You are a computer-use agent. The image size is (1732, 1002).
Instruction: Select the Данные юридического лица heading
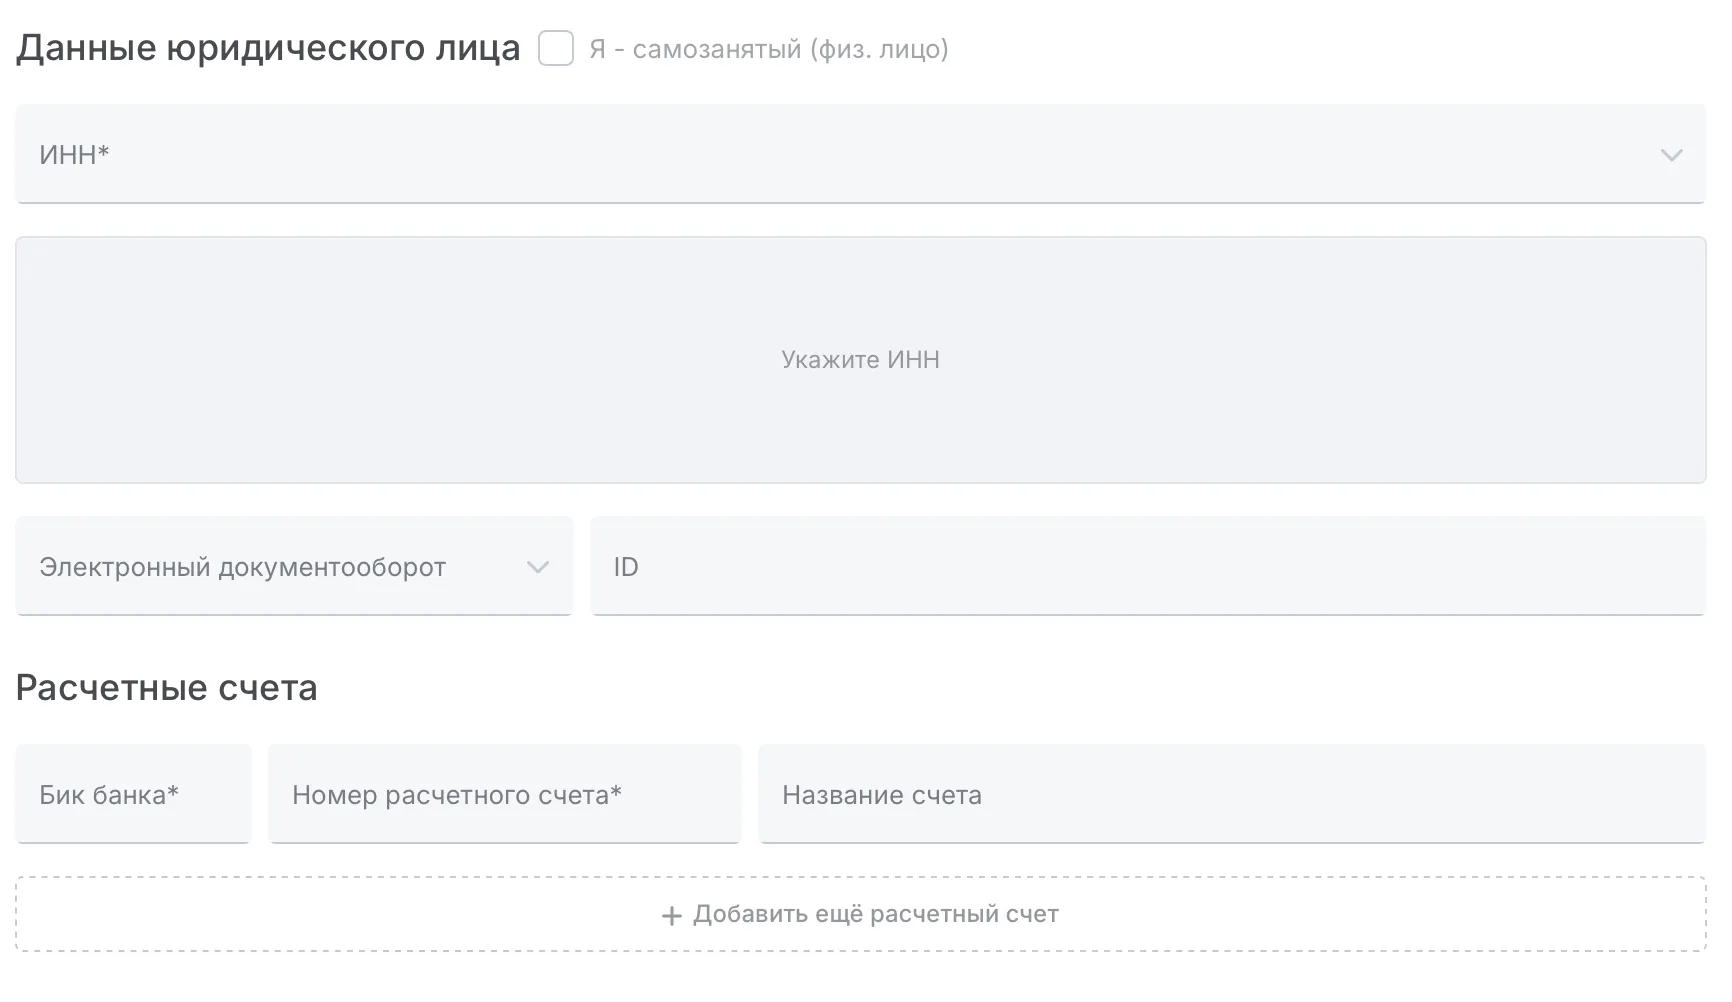267,46
